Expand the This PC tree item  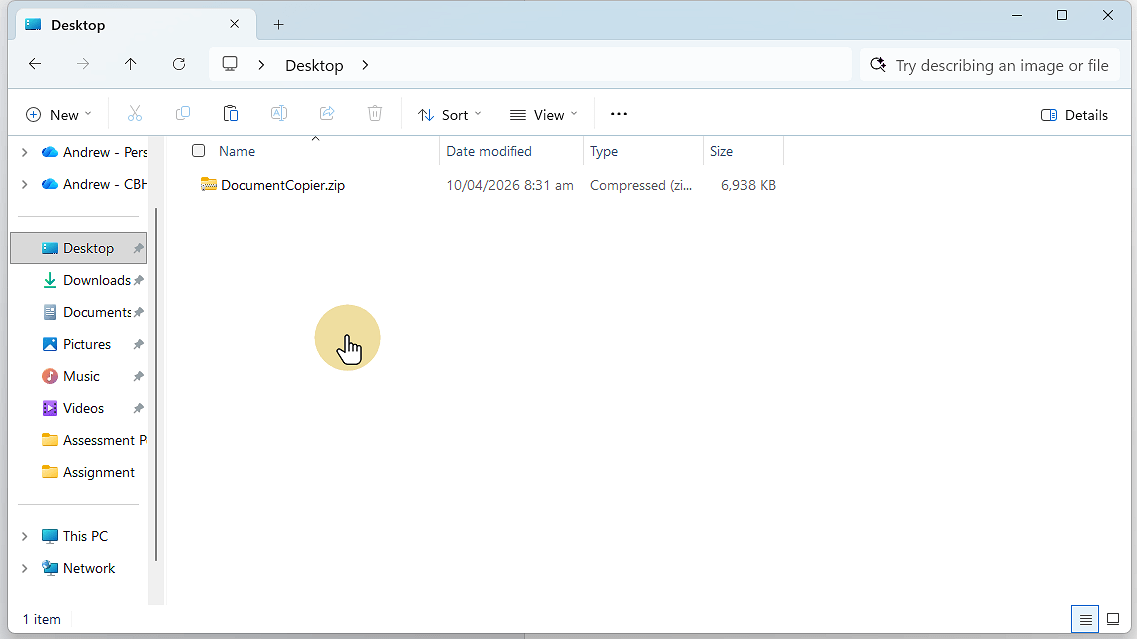[x=23, y=535]
